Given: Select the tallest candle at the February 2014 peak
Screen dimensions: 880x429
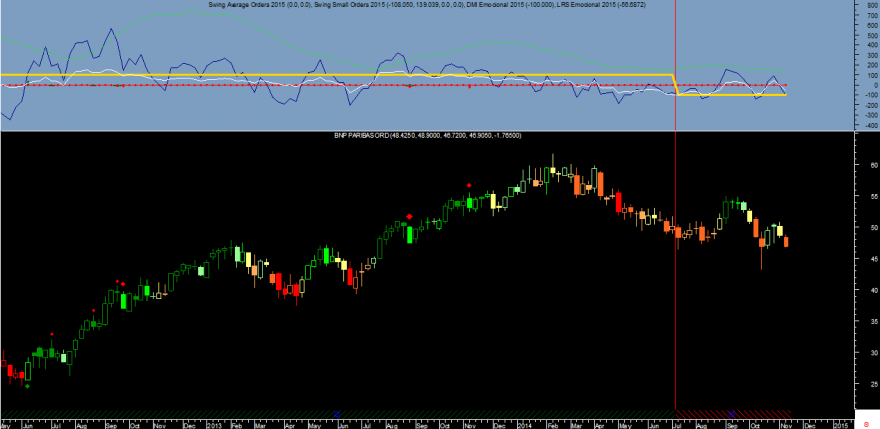Looking at the screenshot, I should pos(553,166).
